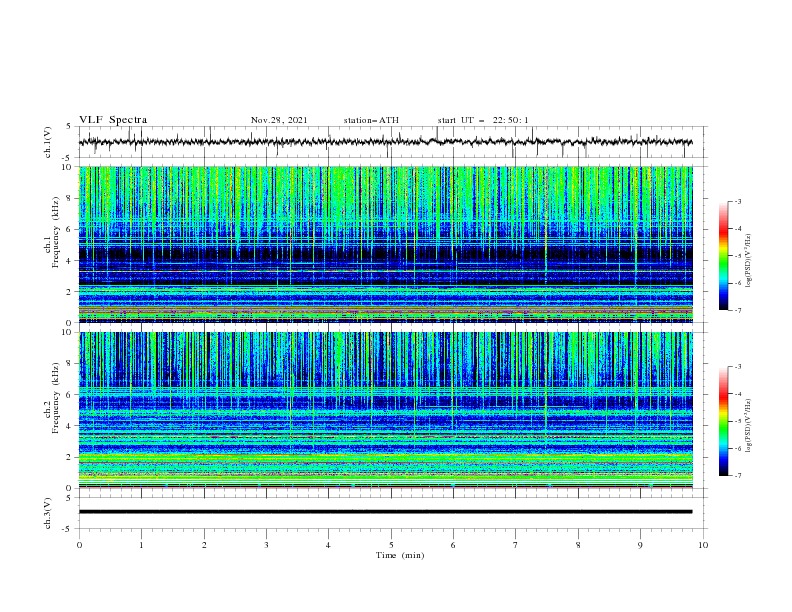Click the "10" kHz tick on ch.2 frequency axis
Image resolution: width=792 pixels, height=612 pixels.
point(68,332)
